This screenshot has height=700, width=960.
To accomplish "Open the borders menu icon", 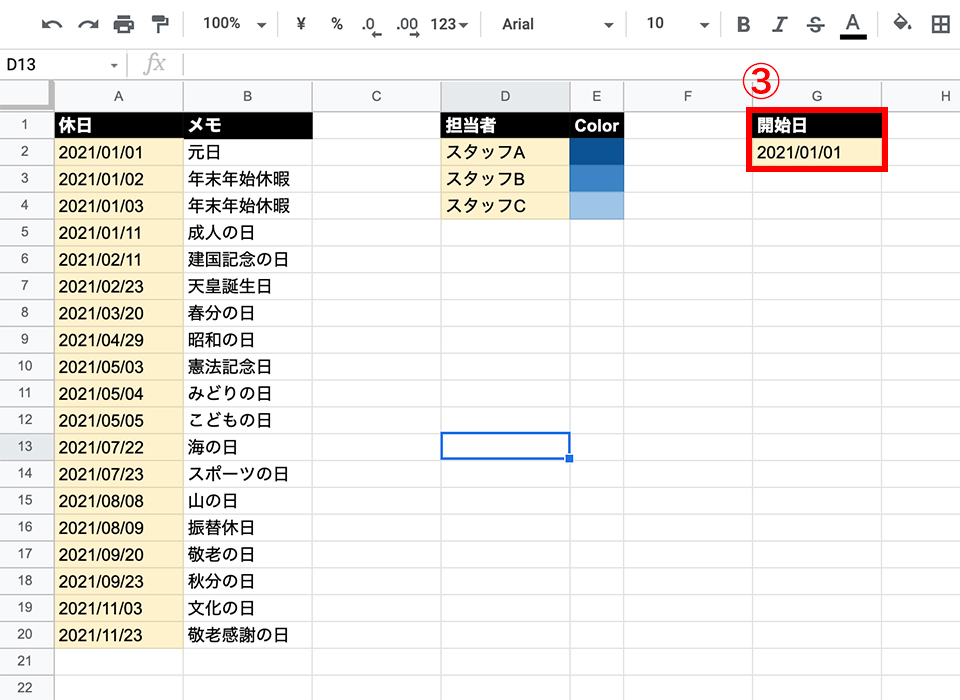I will [940, 24].
